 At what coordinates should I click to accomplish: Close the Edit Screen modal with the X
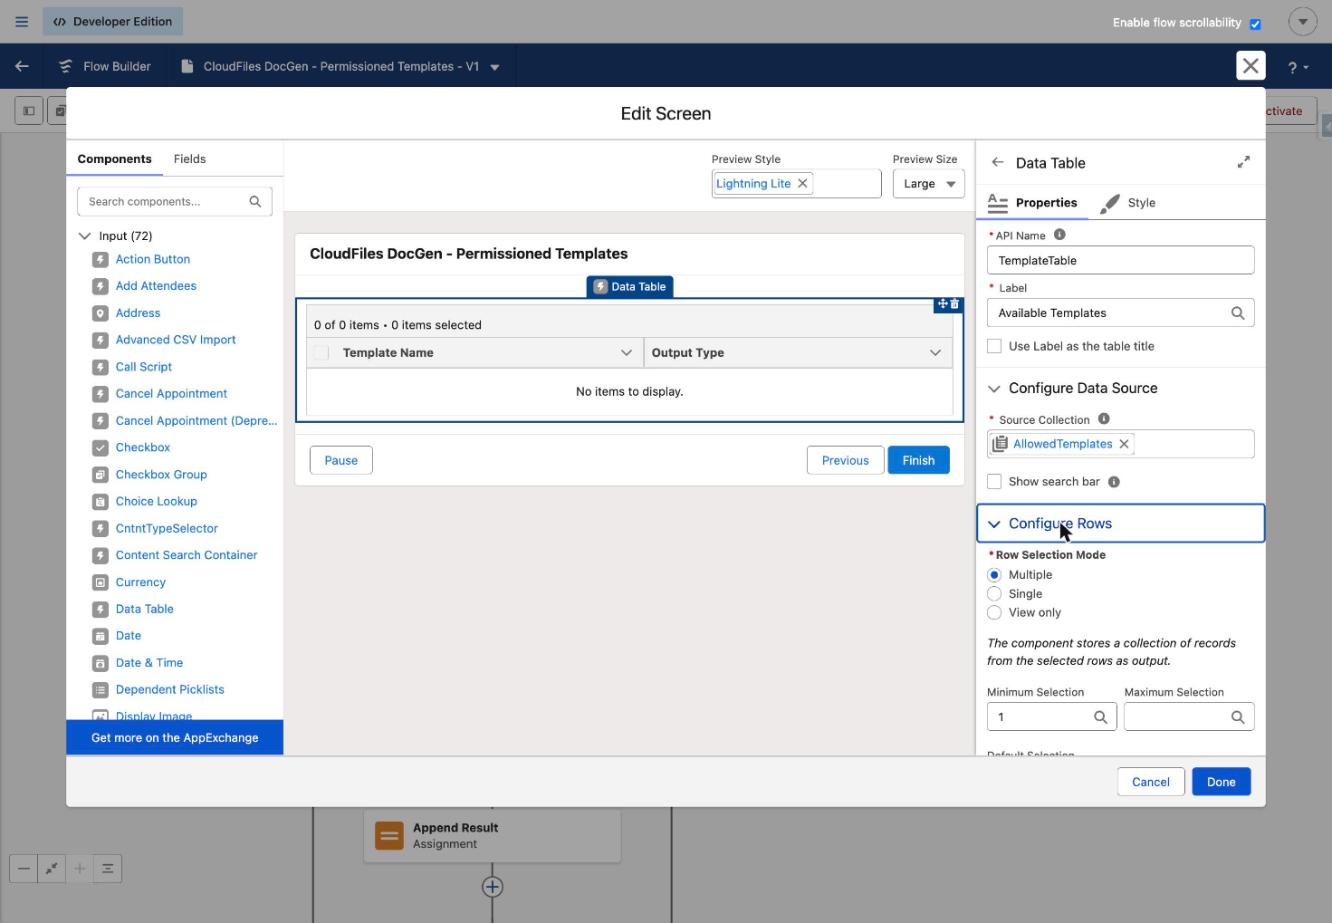point(1250,66)
